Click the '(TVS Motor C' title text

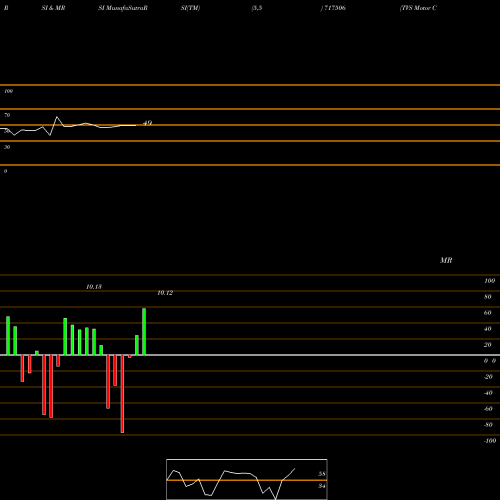point(418,8)
